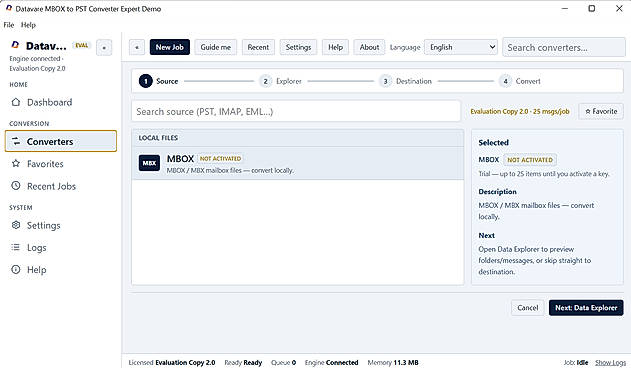This screenshot has height=368, width=631.
Task: Click the Ready status entry in the status bar
Action: tap(243, 362)
